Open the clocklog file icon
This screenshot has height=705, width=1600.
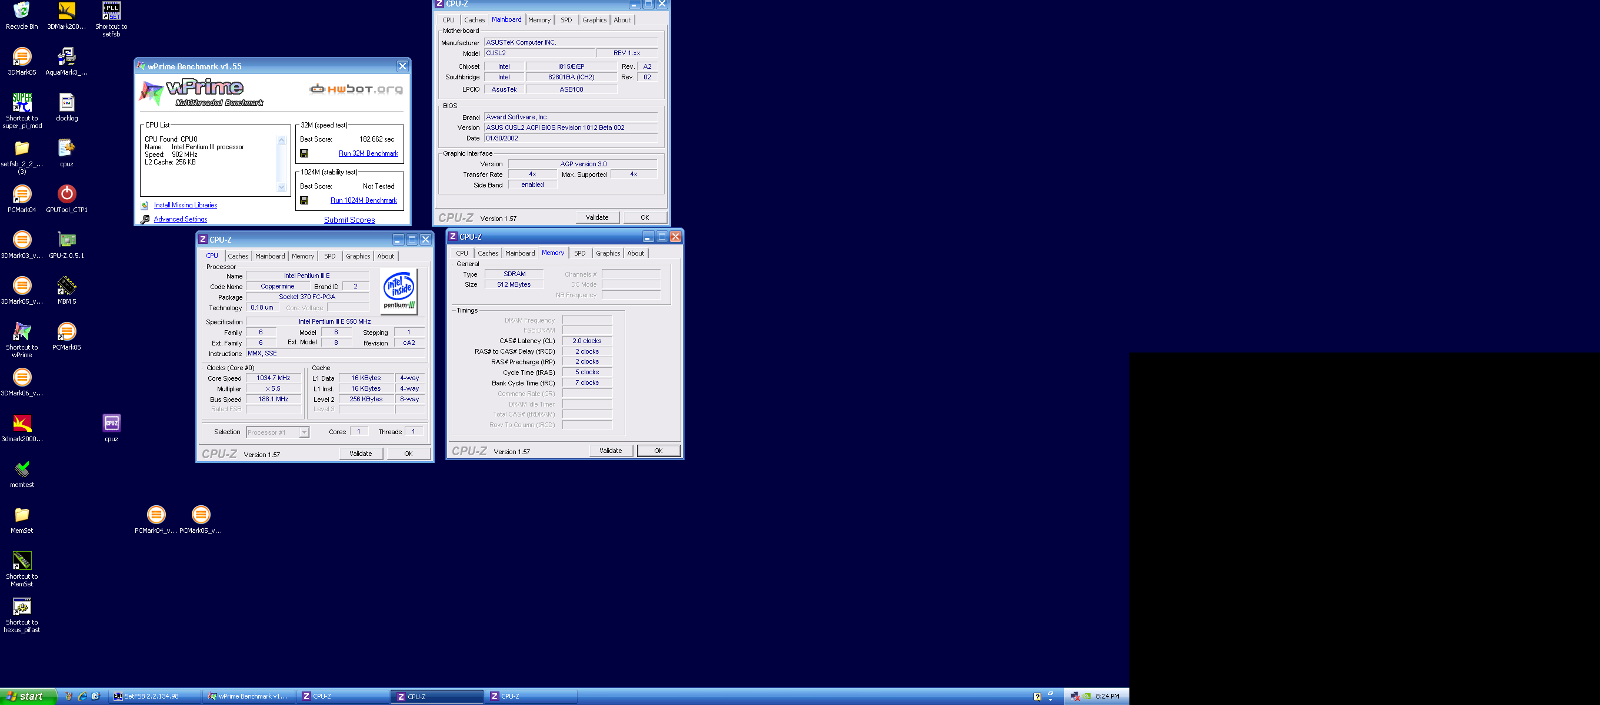67,106
